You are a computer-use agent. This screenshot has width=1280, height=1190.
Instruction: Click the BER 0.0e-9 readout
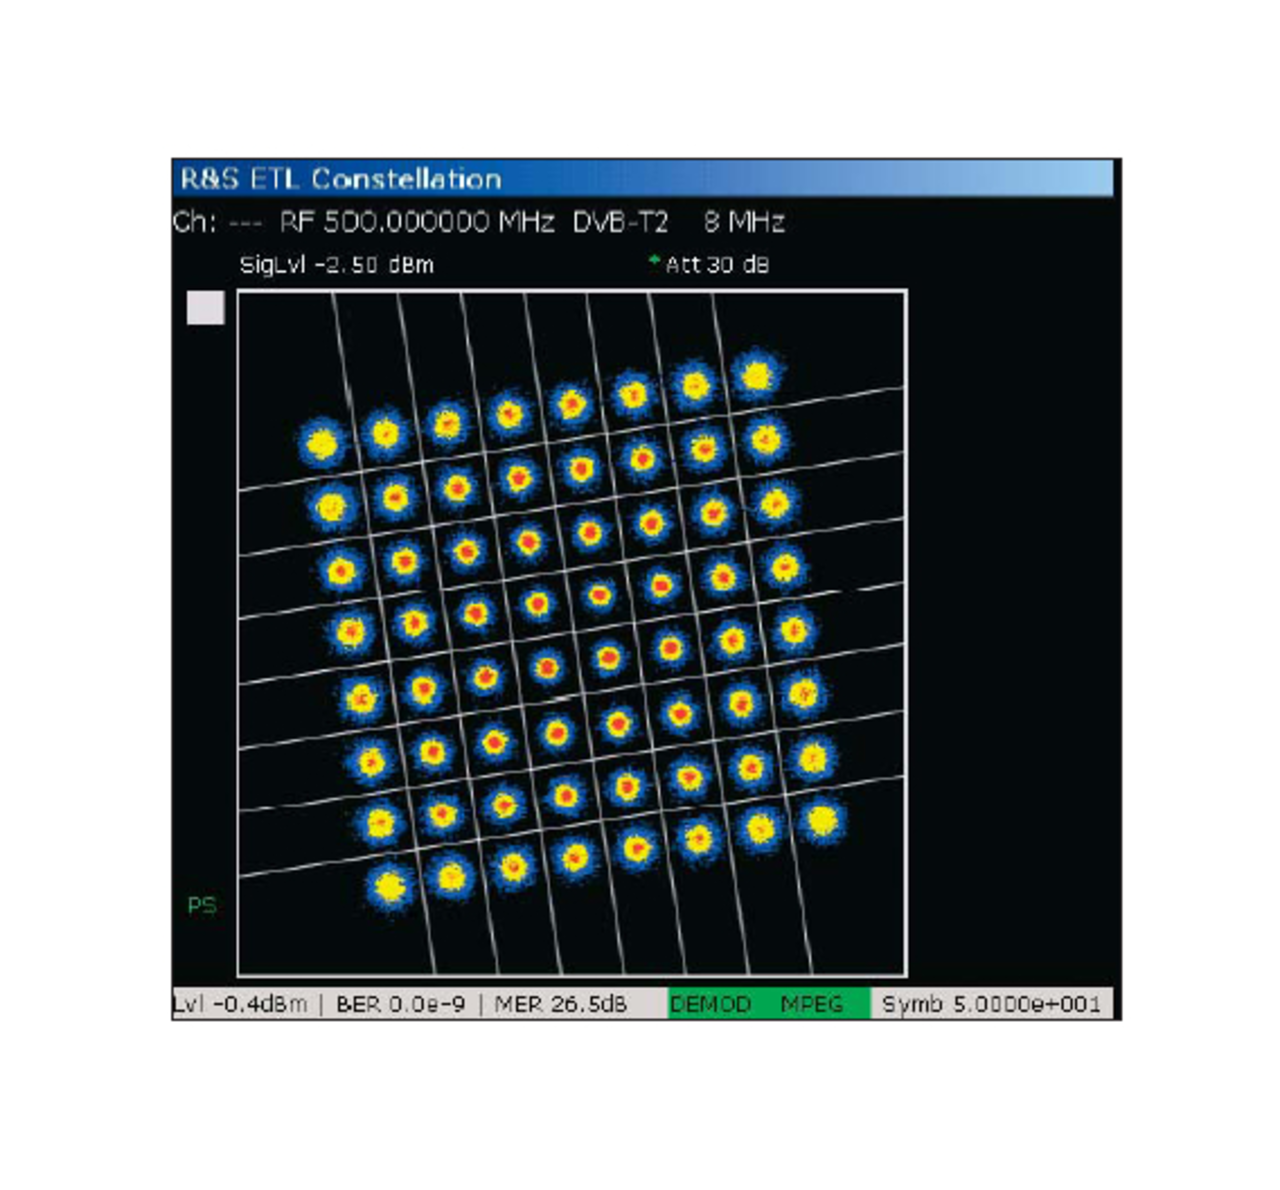[400, 1004]
